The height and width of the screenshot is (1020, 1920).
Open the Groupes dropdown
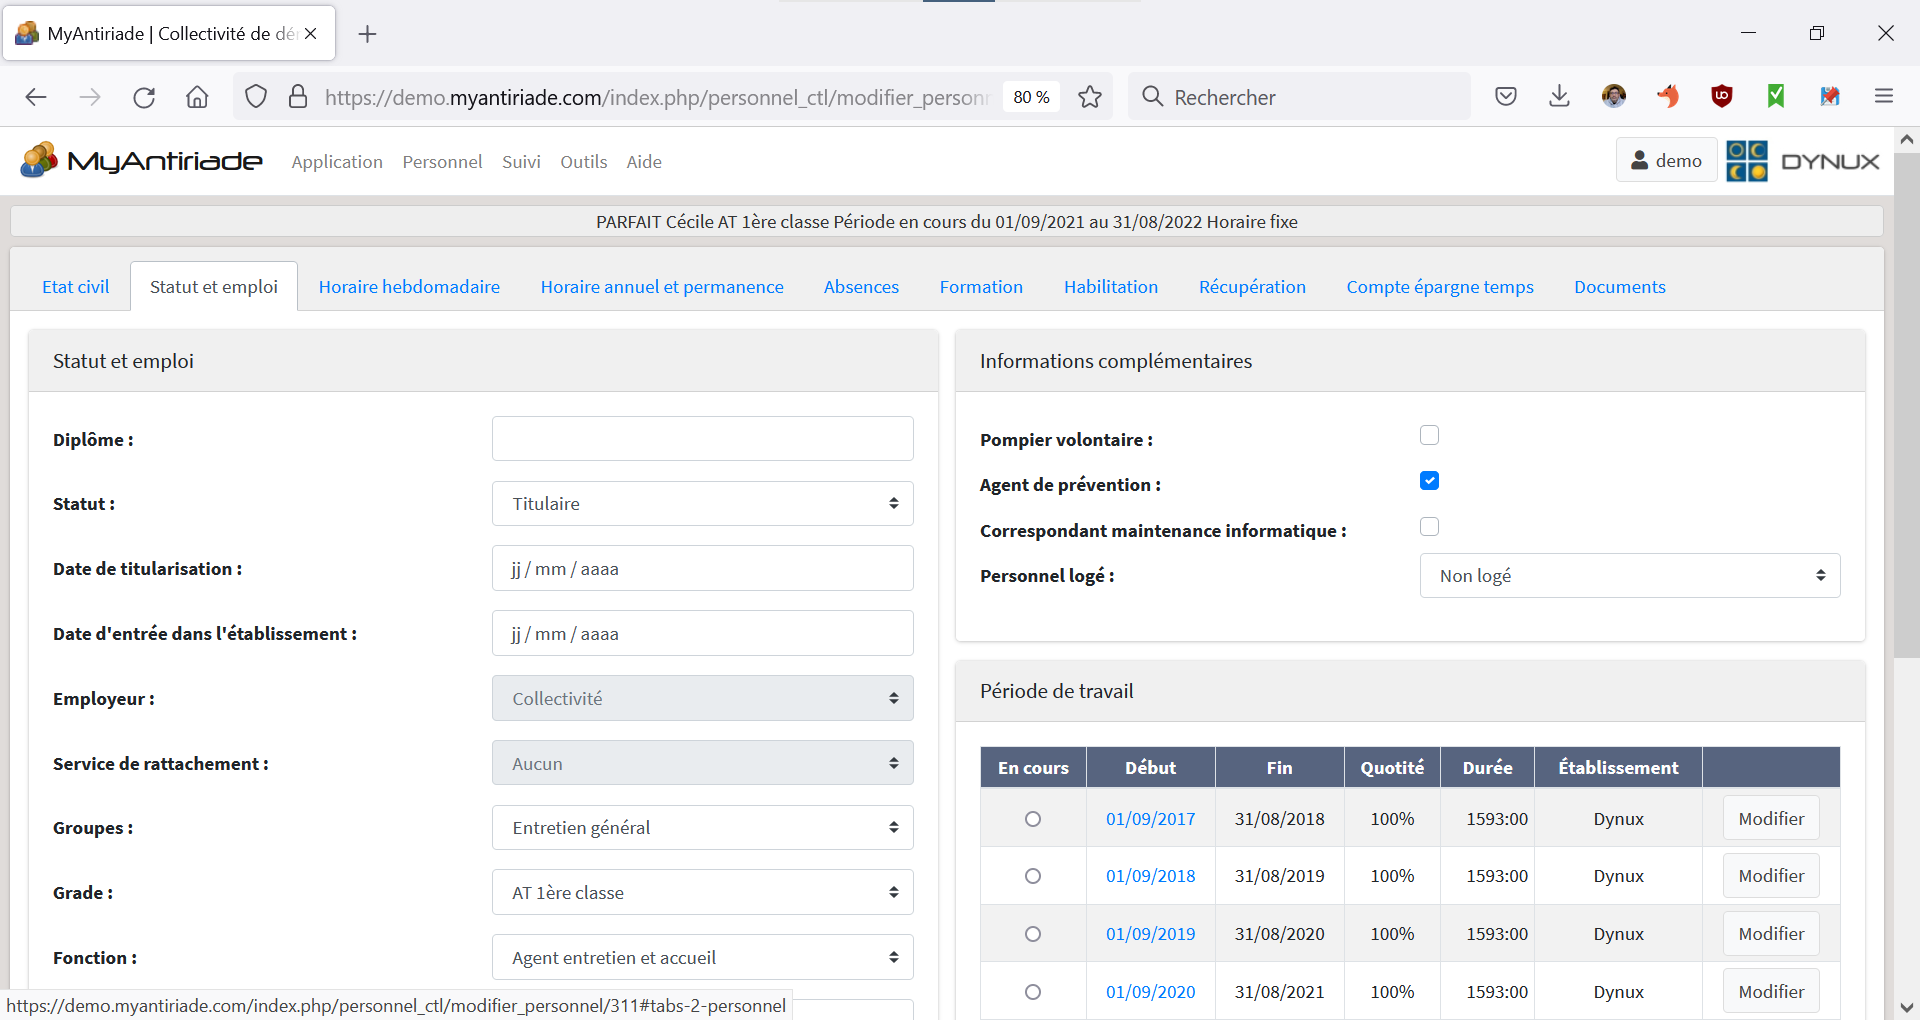(702, 827)
